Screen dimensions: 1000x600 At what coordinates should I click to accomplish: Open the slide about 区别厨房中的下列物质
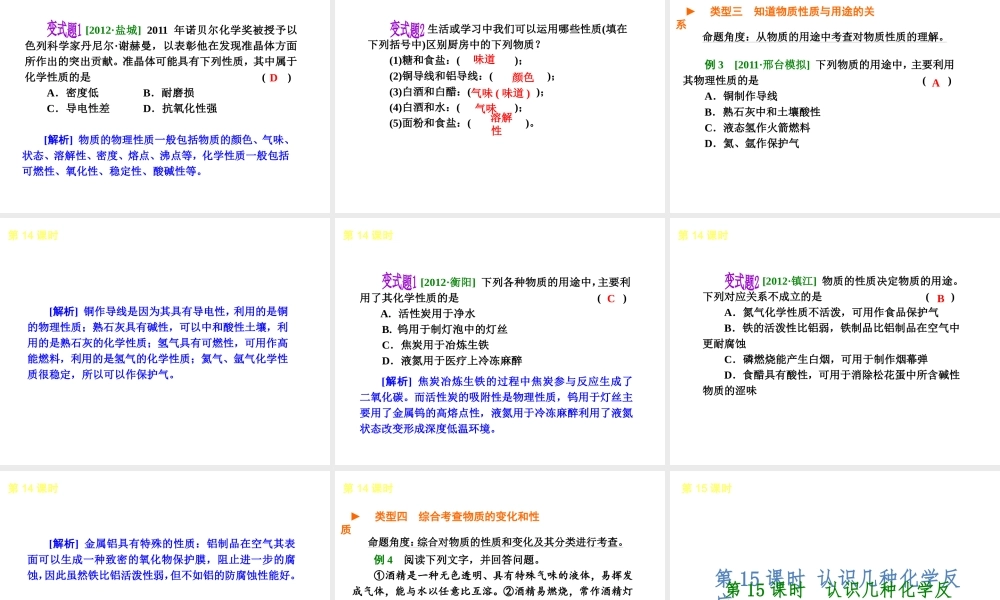[x=499, y=106]
